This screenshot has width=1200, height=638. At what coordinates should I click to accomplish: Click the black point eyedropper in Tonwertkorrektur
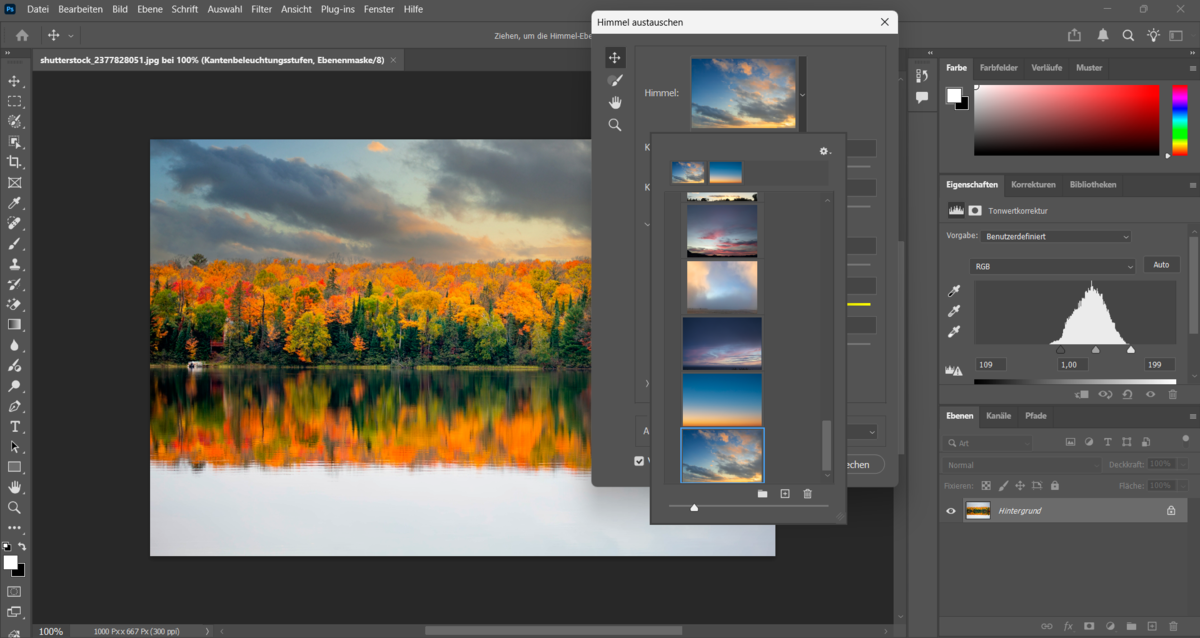click(952, 290)
